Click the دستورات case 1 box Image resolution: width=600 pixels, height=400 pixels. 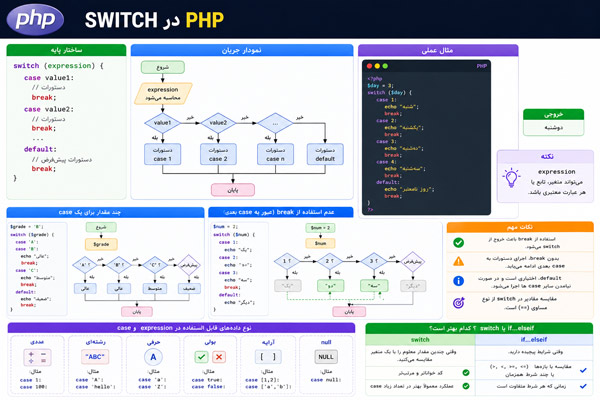pos(163,154)
